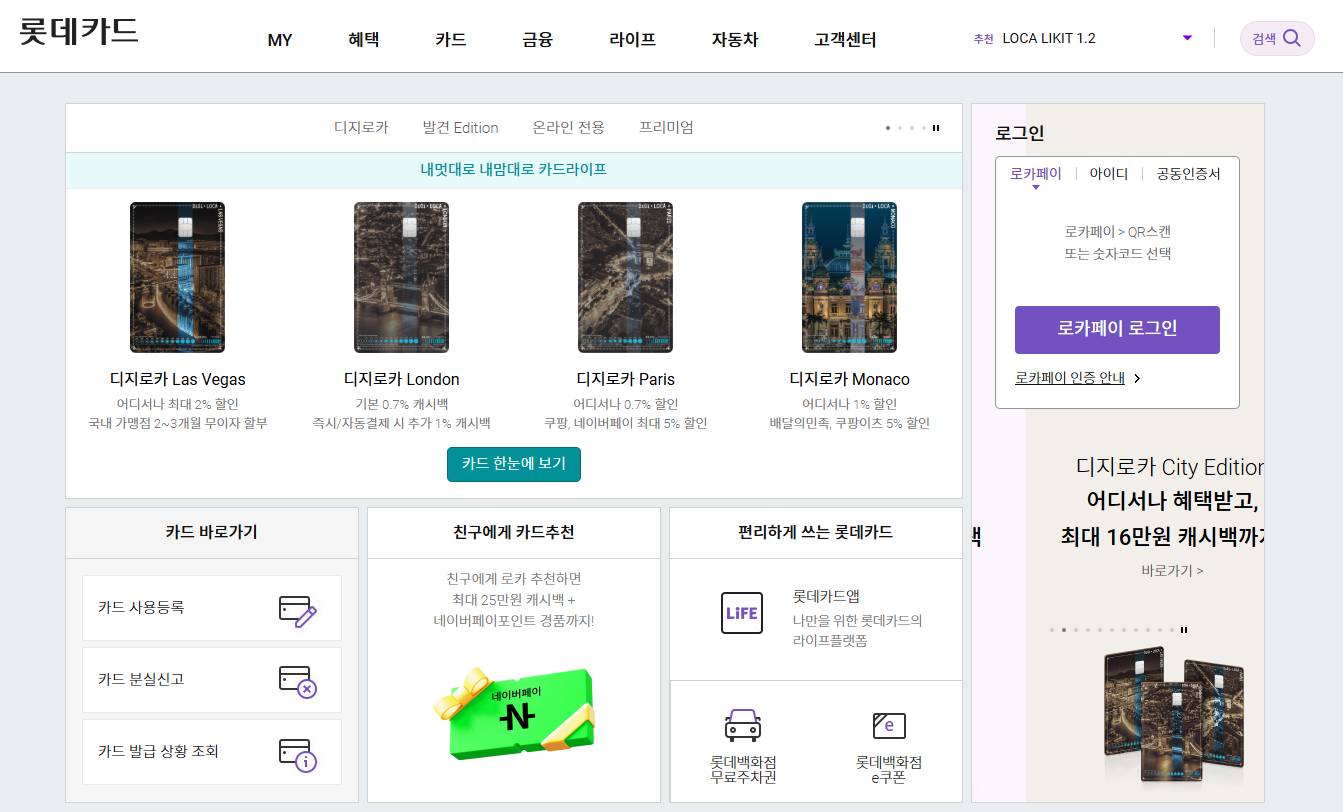Open 카드 발급 상황 조회 shortcut

212,752
